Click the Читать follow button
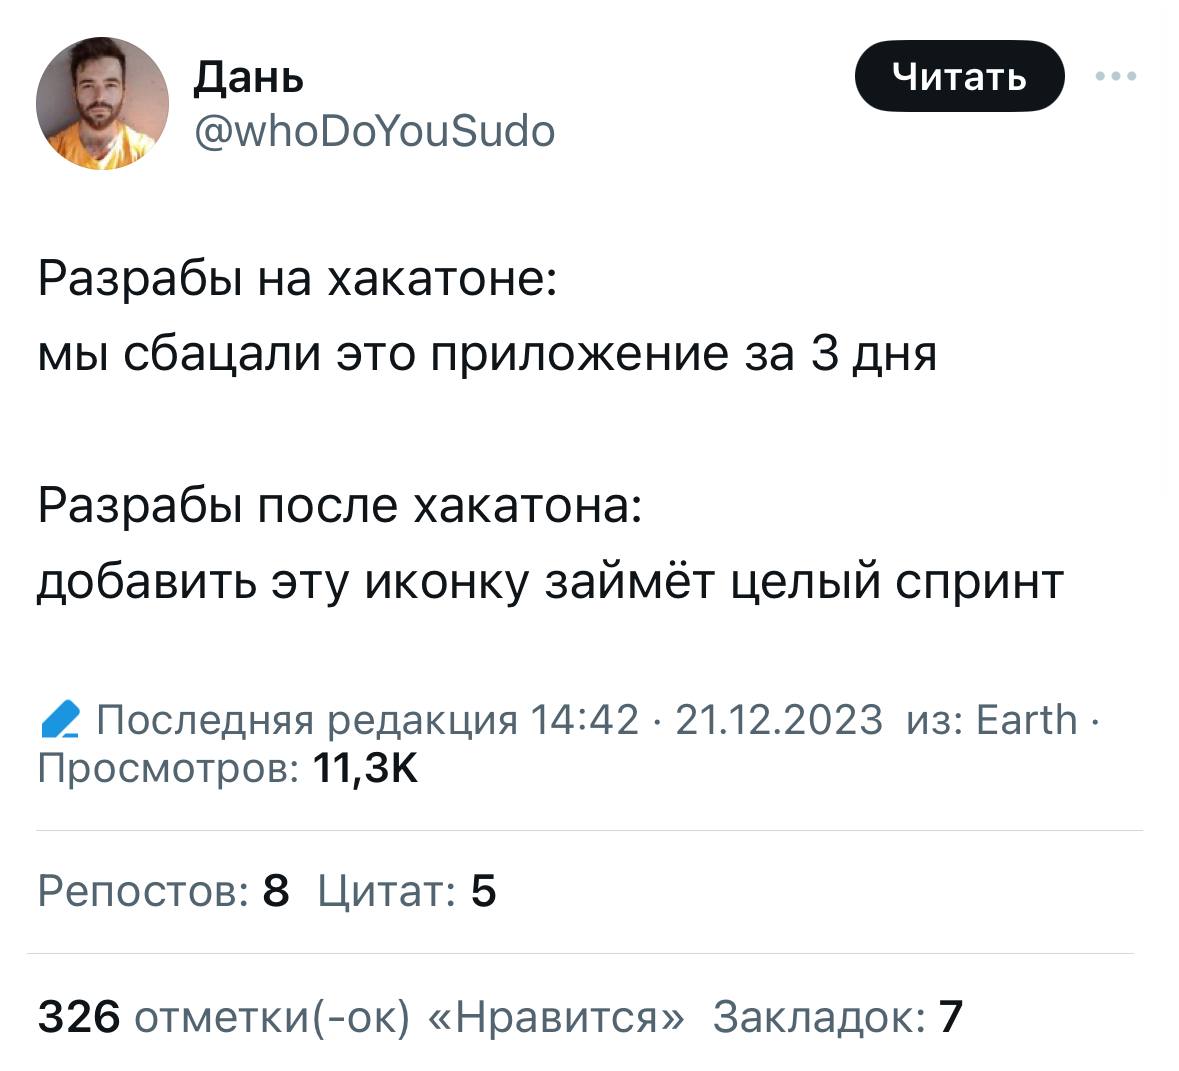Viewport: 1179px width, 1071px height. pyautogui.click(x=959, y=76)
